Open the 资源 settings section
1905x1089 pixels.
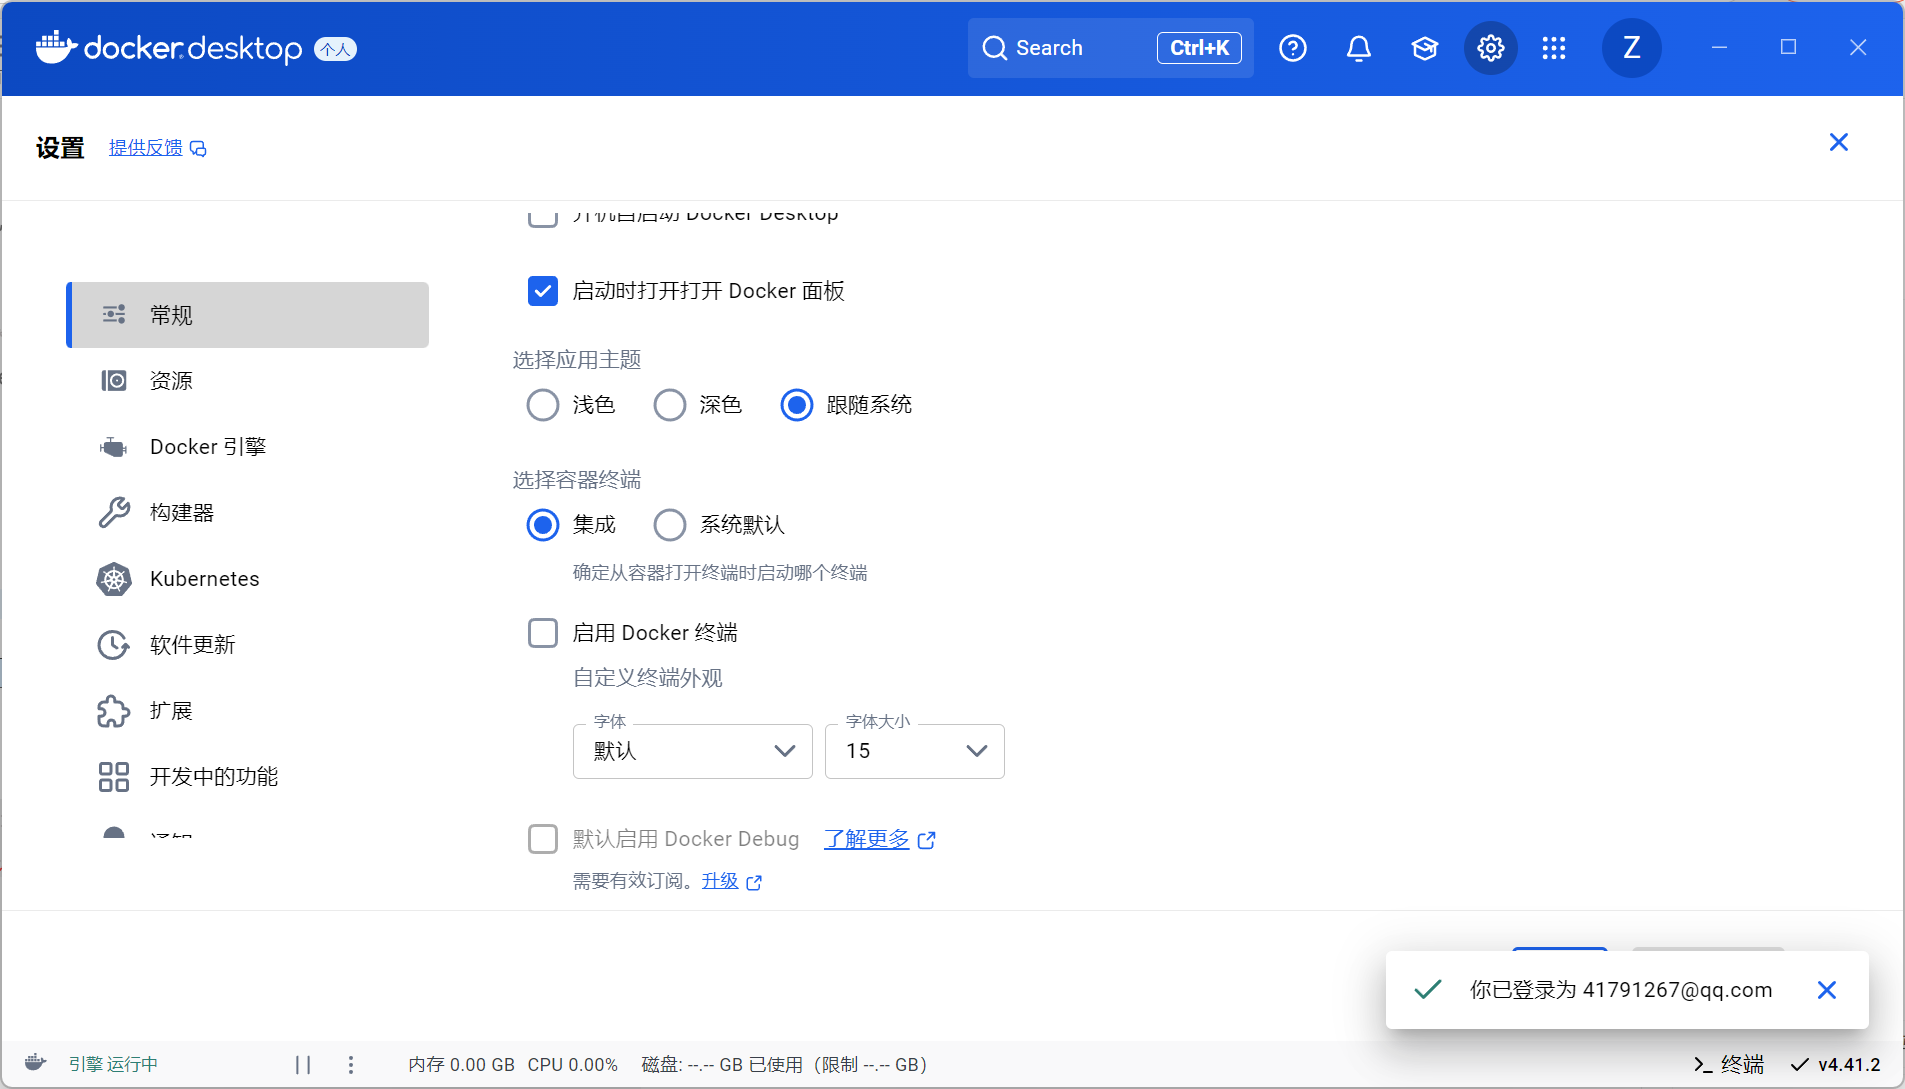248,381
